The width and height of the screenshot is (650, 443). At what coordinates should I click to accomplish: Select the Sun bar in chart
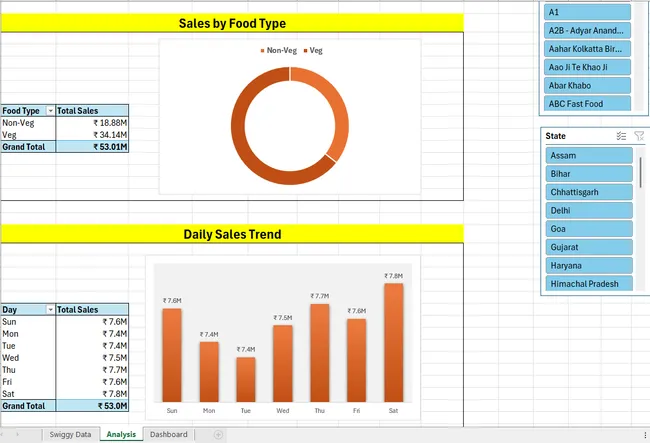[172, 355]
